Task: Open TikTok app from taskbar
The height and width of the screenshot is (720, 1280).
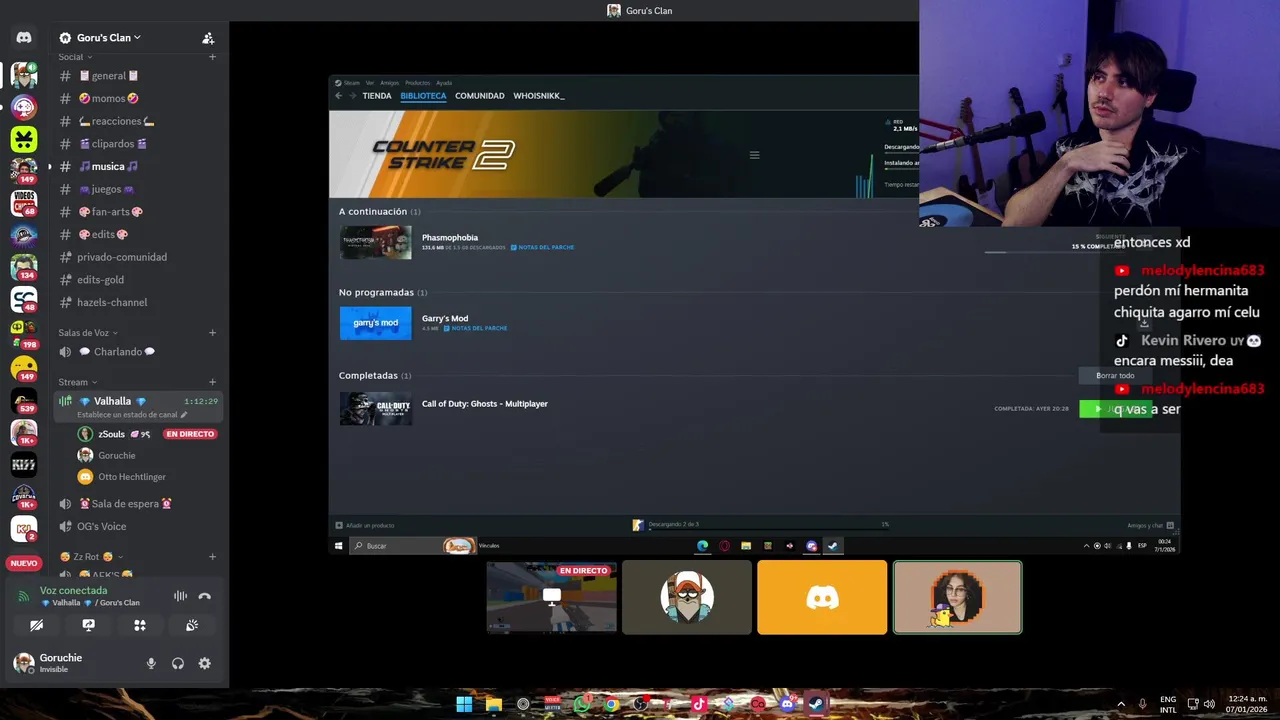Action: click(x=699, y=704)
